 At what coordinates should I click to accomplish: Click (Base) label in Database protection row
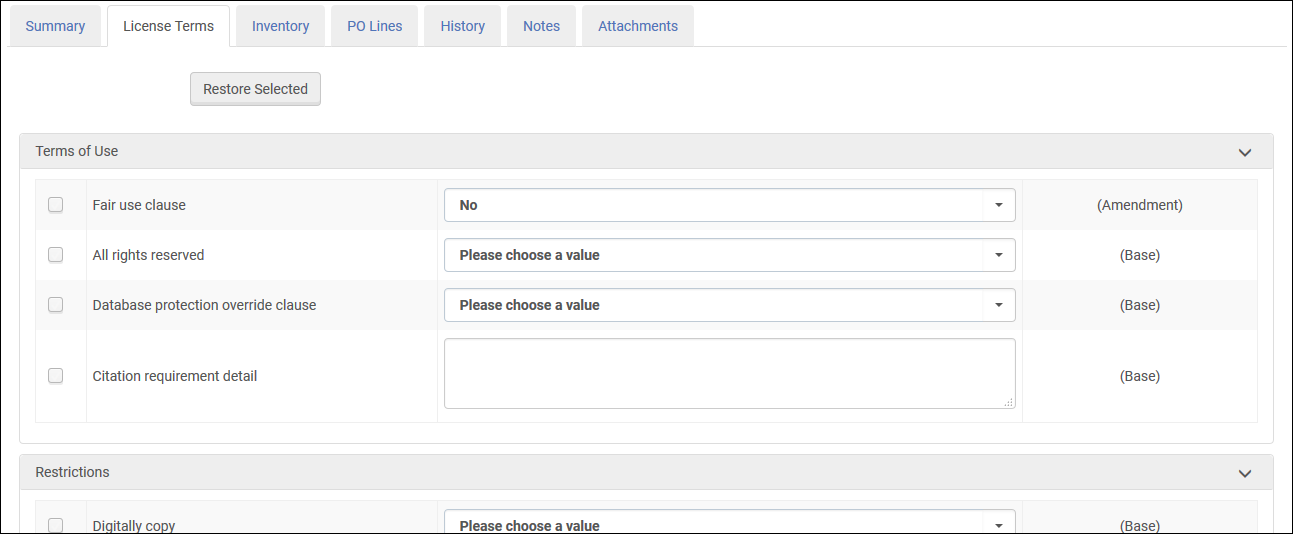pos(1140,305)
